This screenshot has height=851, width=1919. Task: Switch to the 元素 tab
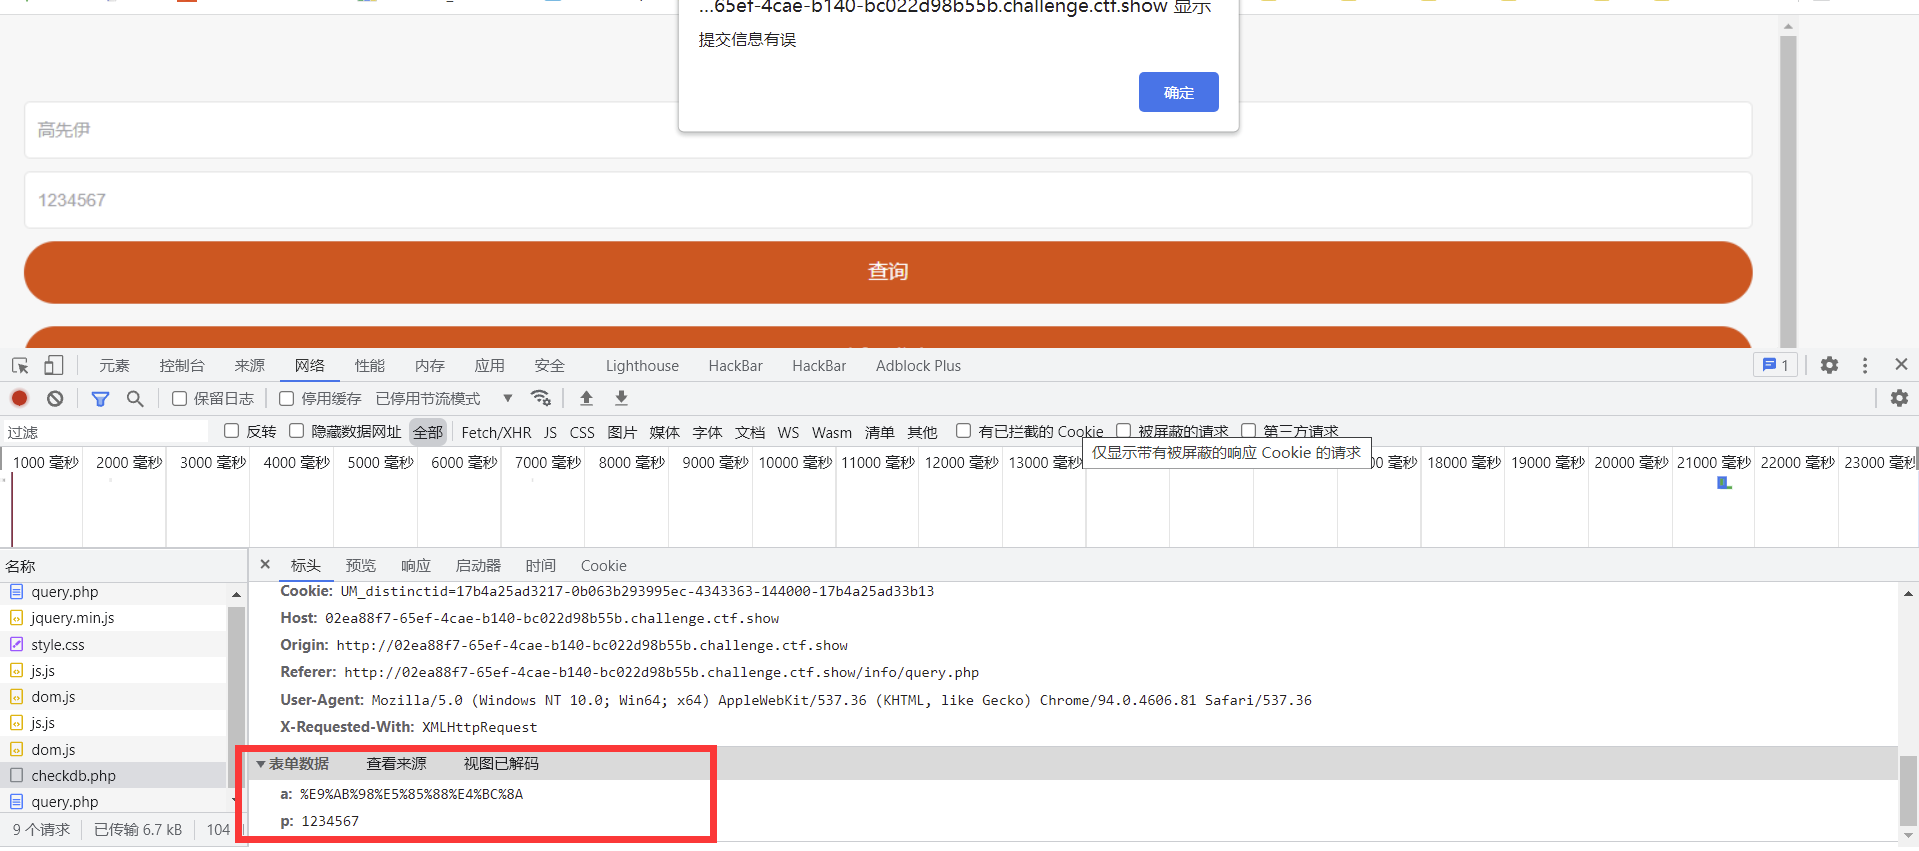click(115, 366)
